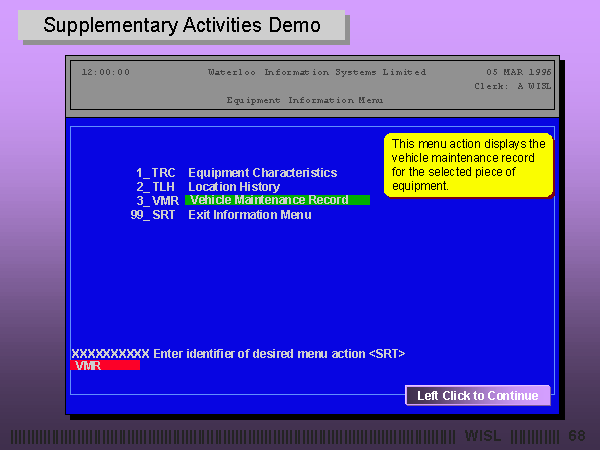The width and height of the screenshot is (600, 450).
Task: Click the 'Waterloo Information Systems Limited' header title
Action: point(317,72)
